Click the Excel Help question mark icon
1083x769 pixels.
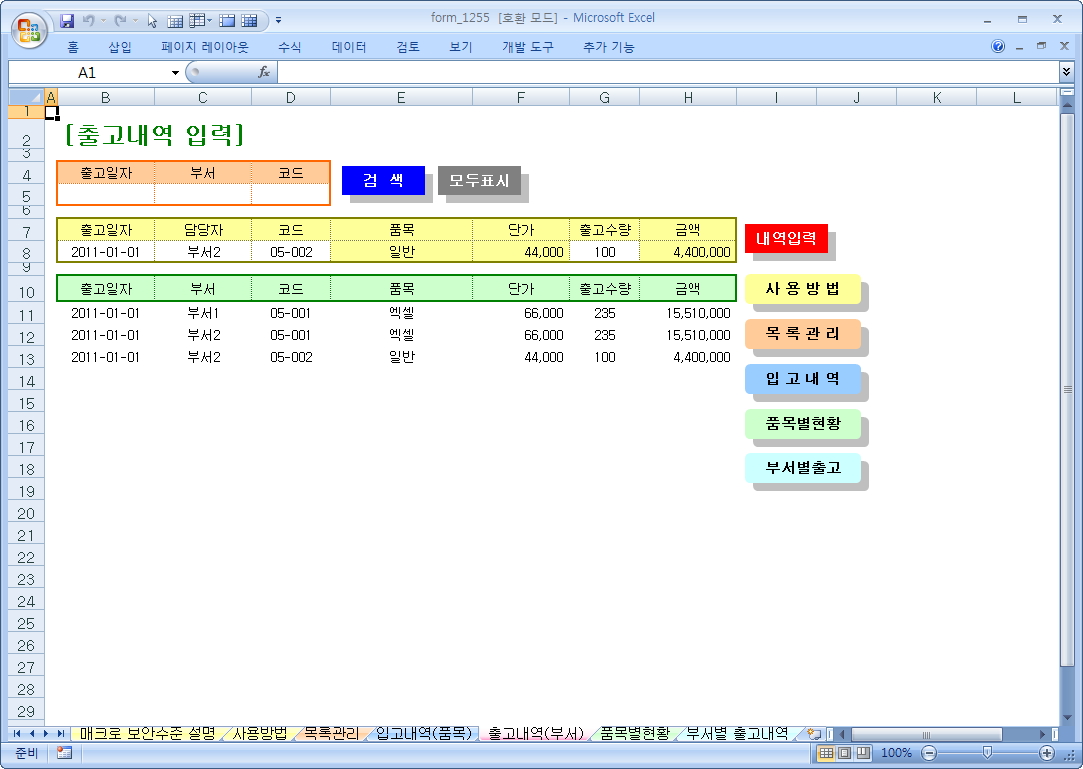click(998, 47)
